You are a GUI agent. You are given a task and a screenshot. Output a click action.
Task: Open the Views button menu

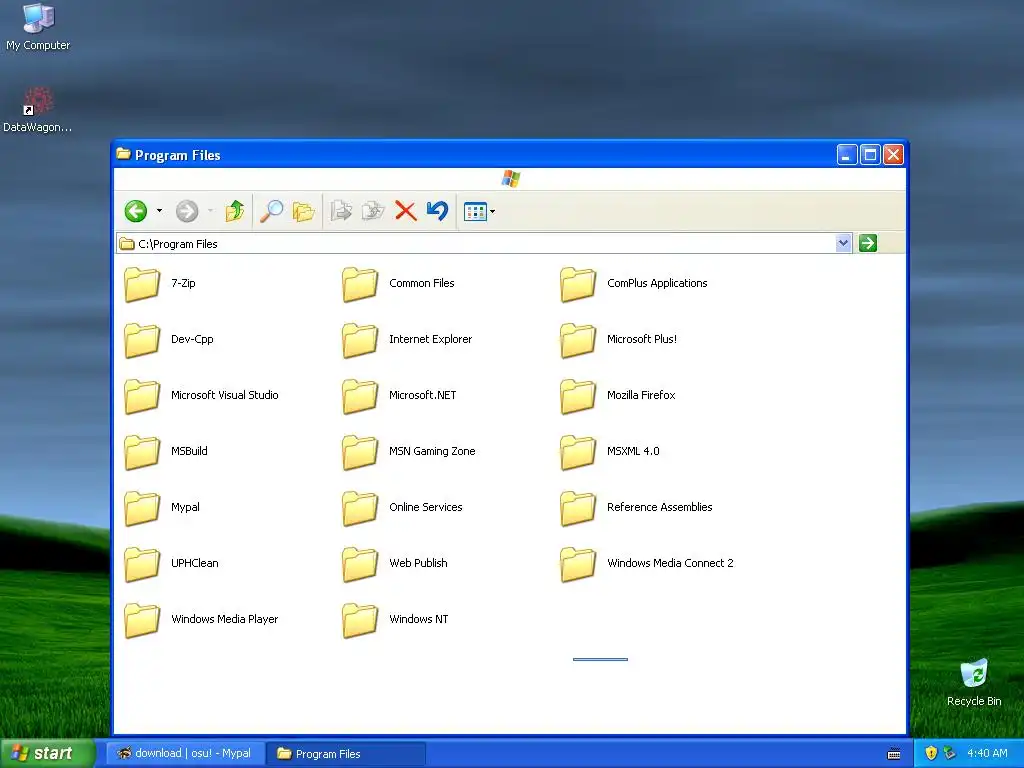tap(479, 212)
